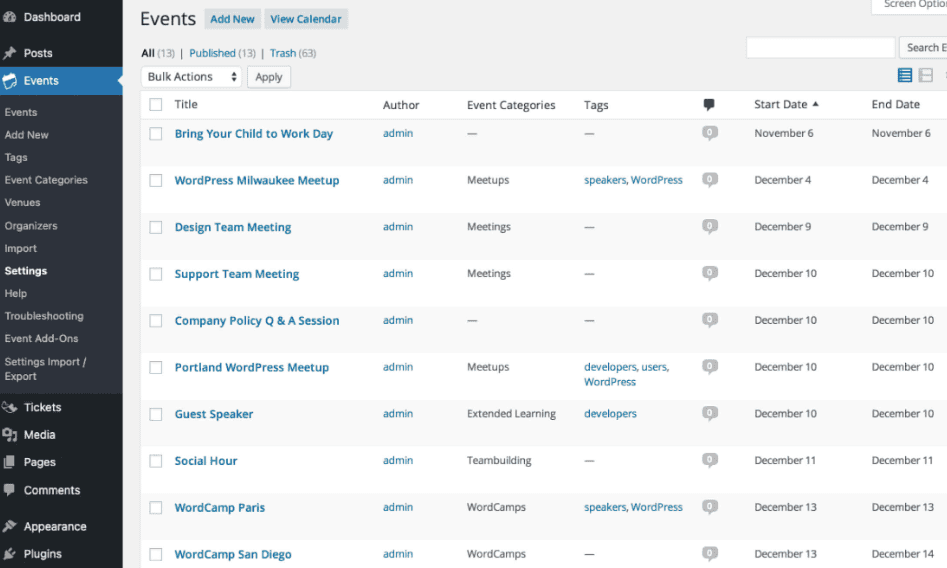Open Troubleshooting submenu item

point(44,316)
